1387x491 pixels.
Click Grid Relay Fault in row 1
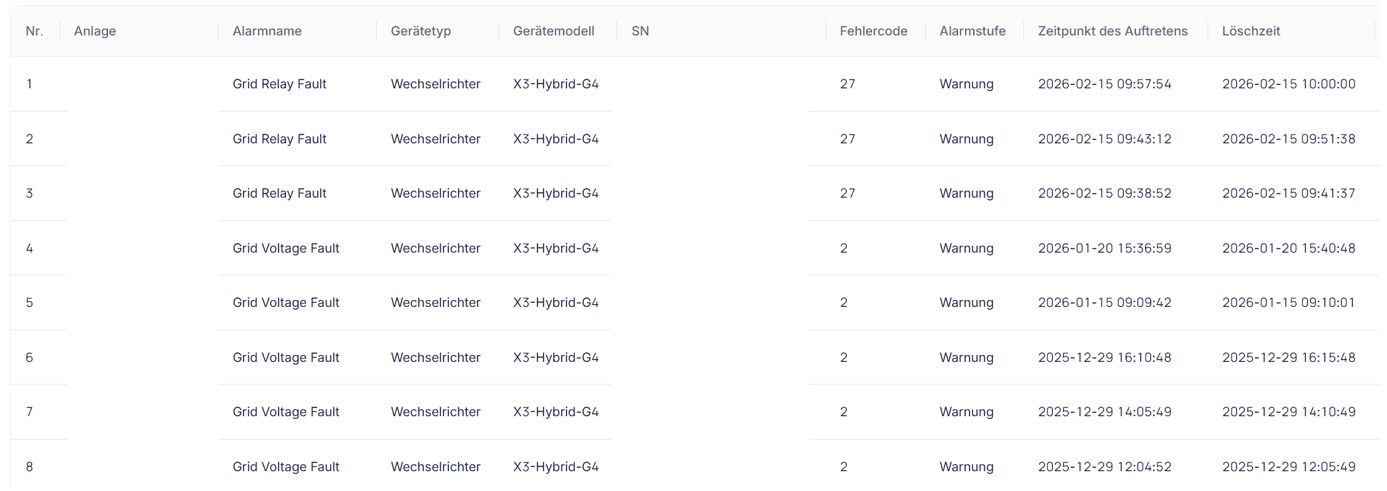(279, 84)
